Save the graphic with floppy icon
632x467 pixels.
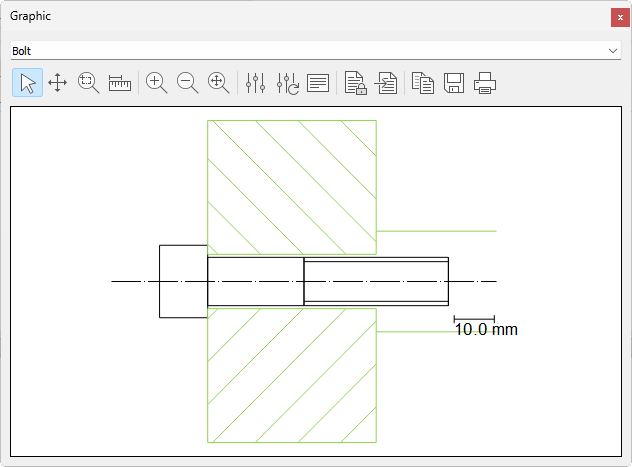(454, 83)
